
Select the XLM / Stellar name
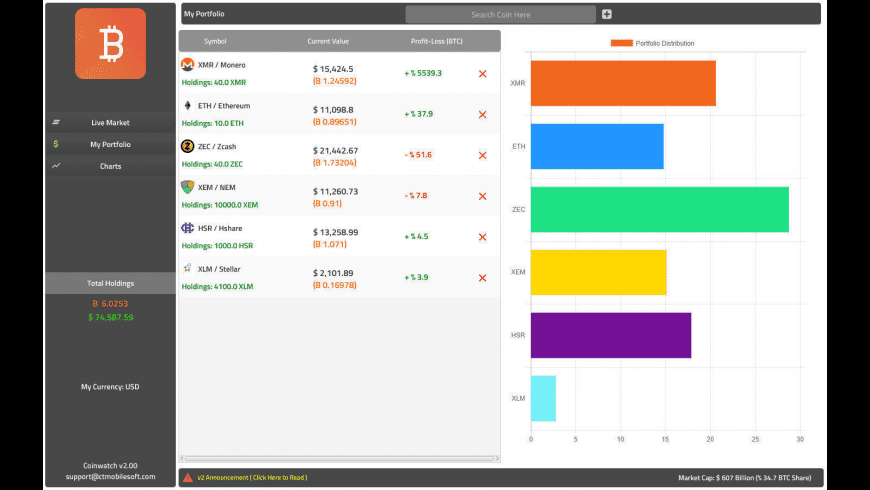(219, 269)
